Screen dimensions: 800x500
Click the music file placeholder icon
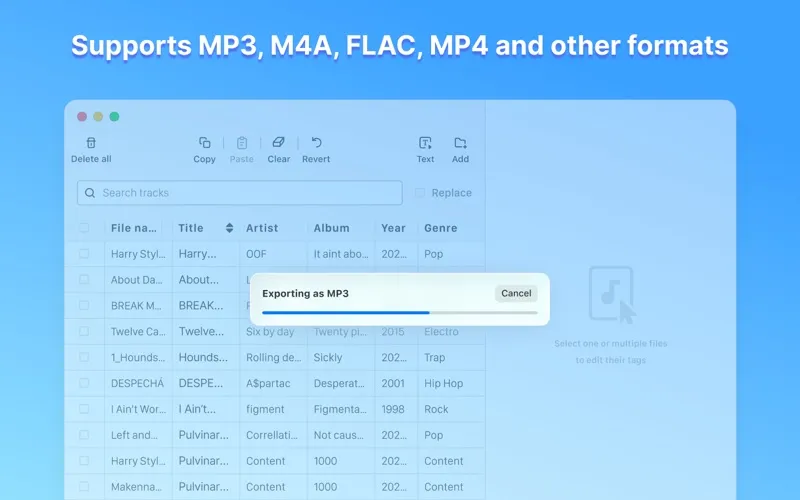[x=612, y=295]
